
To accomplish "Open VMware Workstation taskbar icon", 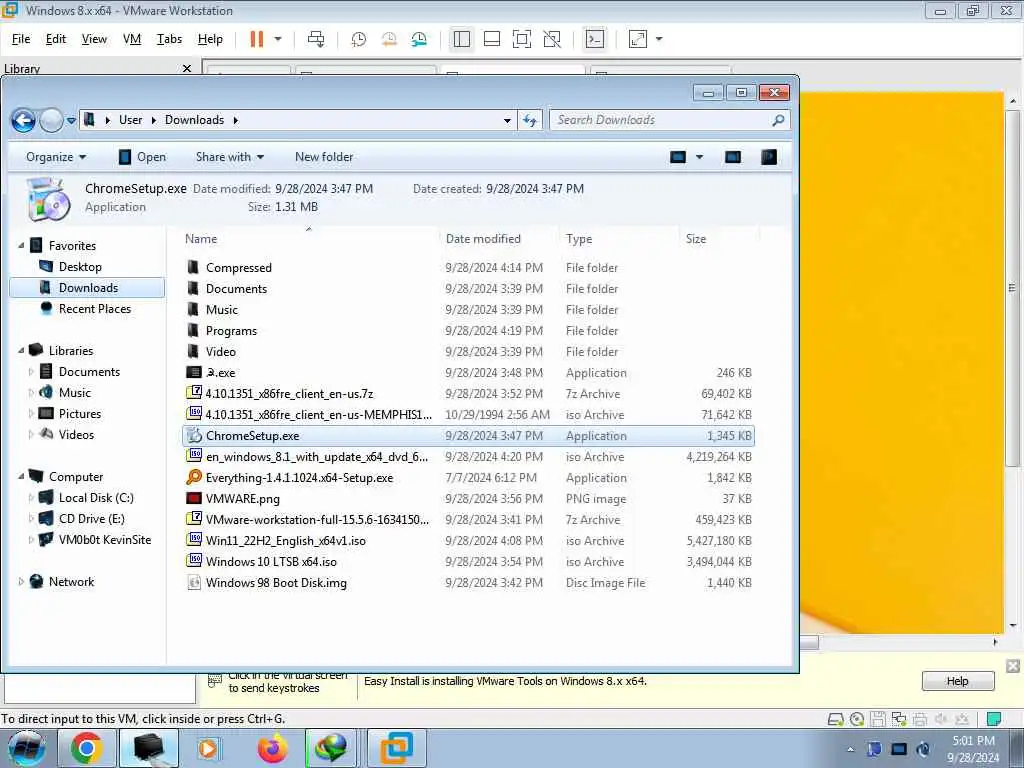I will coord(396,748).
